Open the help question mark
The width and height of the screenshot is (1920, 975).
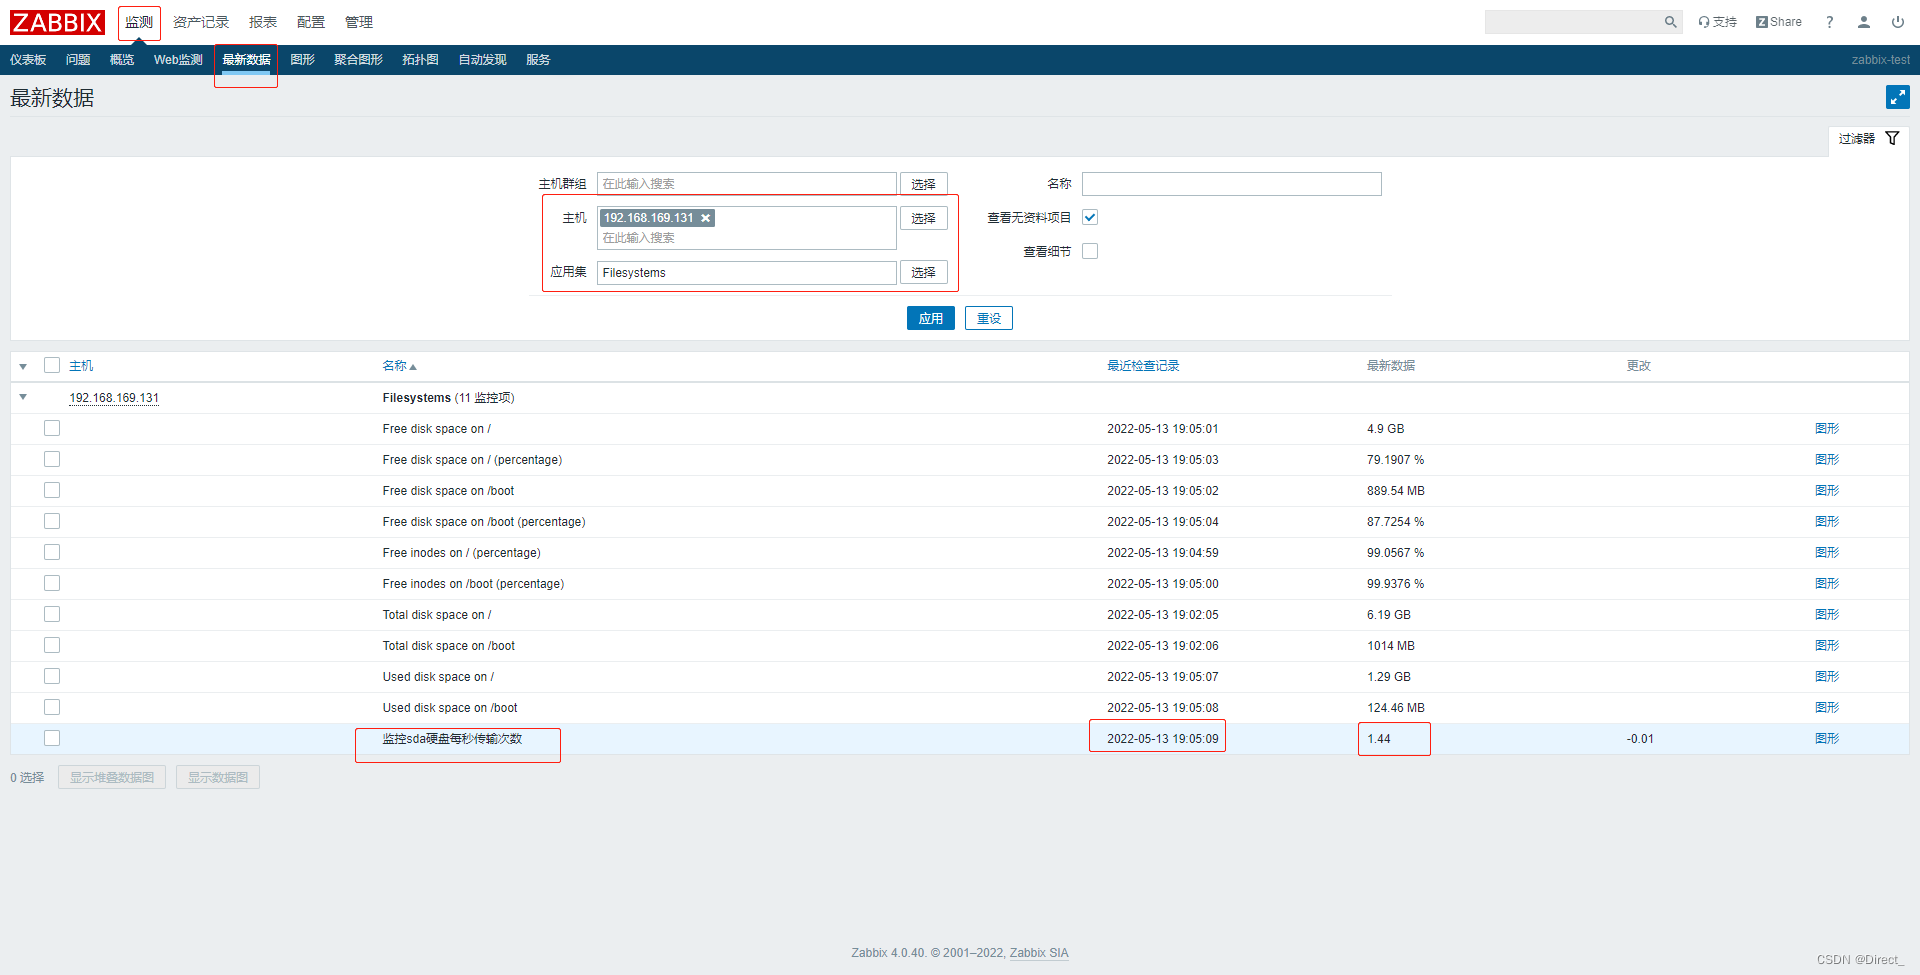1830,22
